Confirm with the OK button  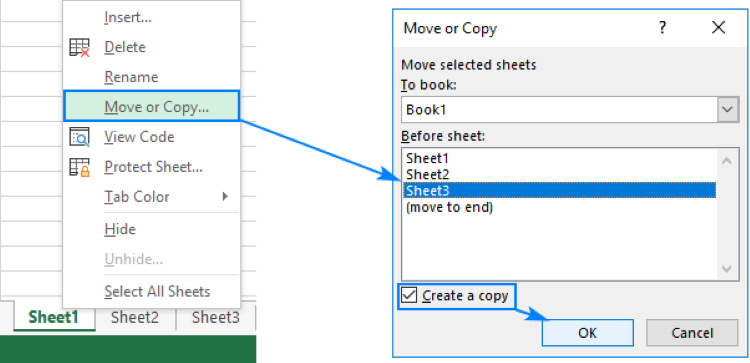click(587, 333)
